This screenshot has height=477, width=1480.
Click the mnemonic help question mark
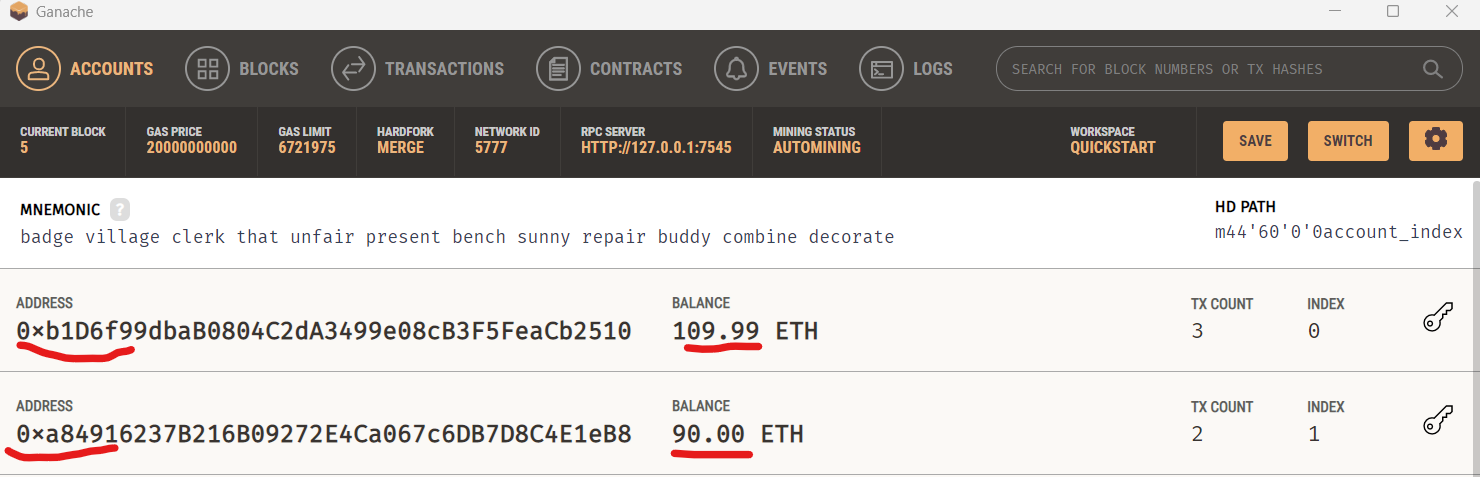coord(120,210)
